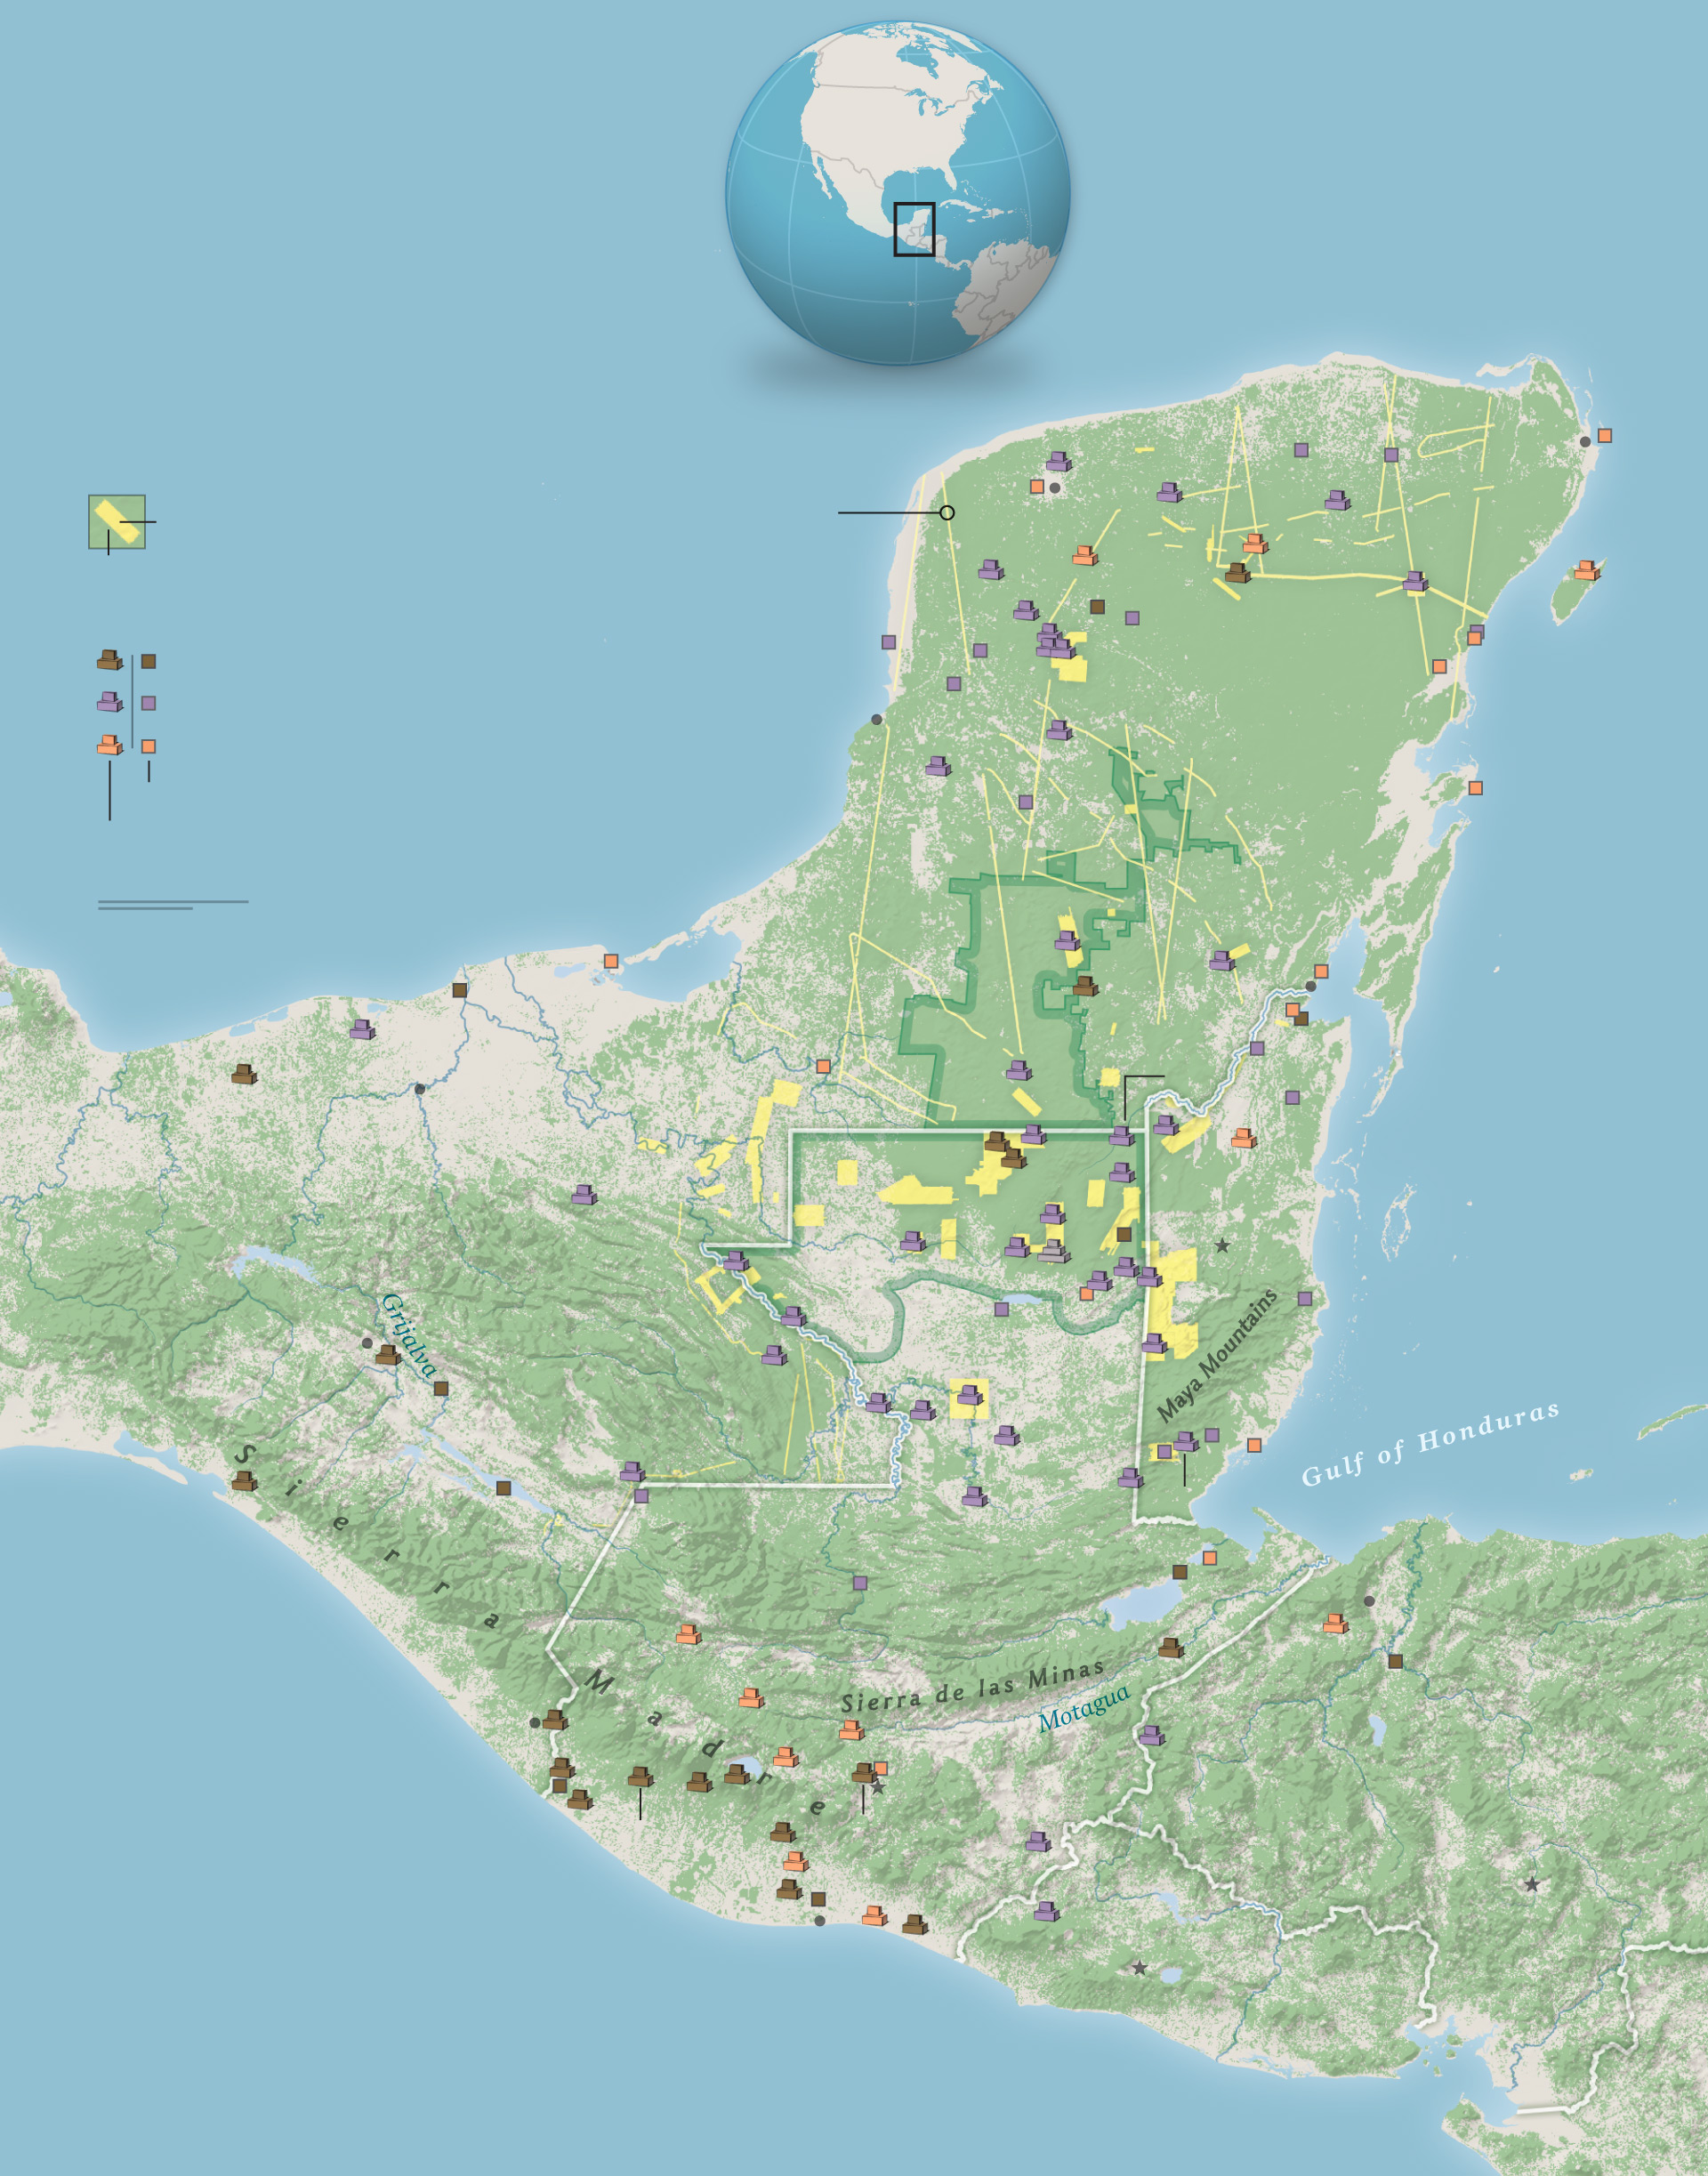Viewport: 1708px width, 2176px height.
Task: Click the brown temple icon in legend
Action: click(109, 660)
